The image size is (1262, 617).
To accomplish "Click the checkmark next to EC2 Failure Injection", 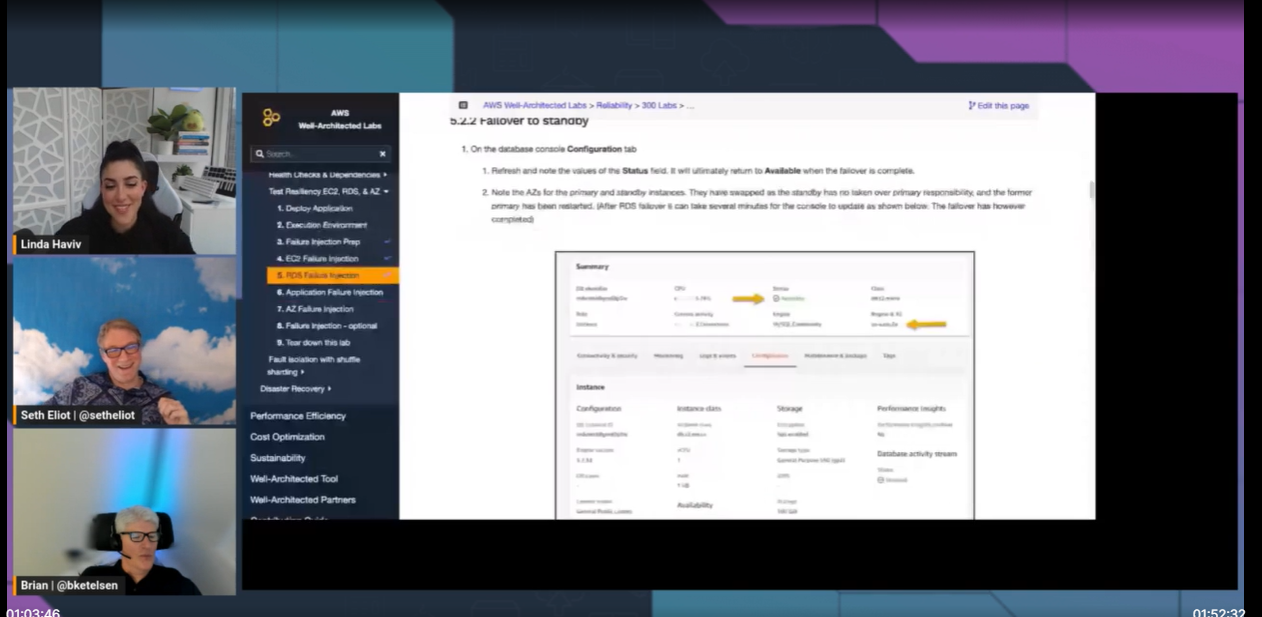I will point(387,259).
